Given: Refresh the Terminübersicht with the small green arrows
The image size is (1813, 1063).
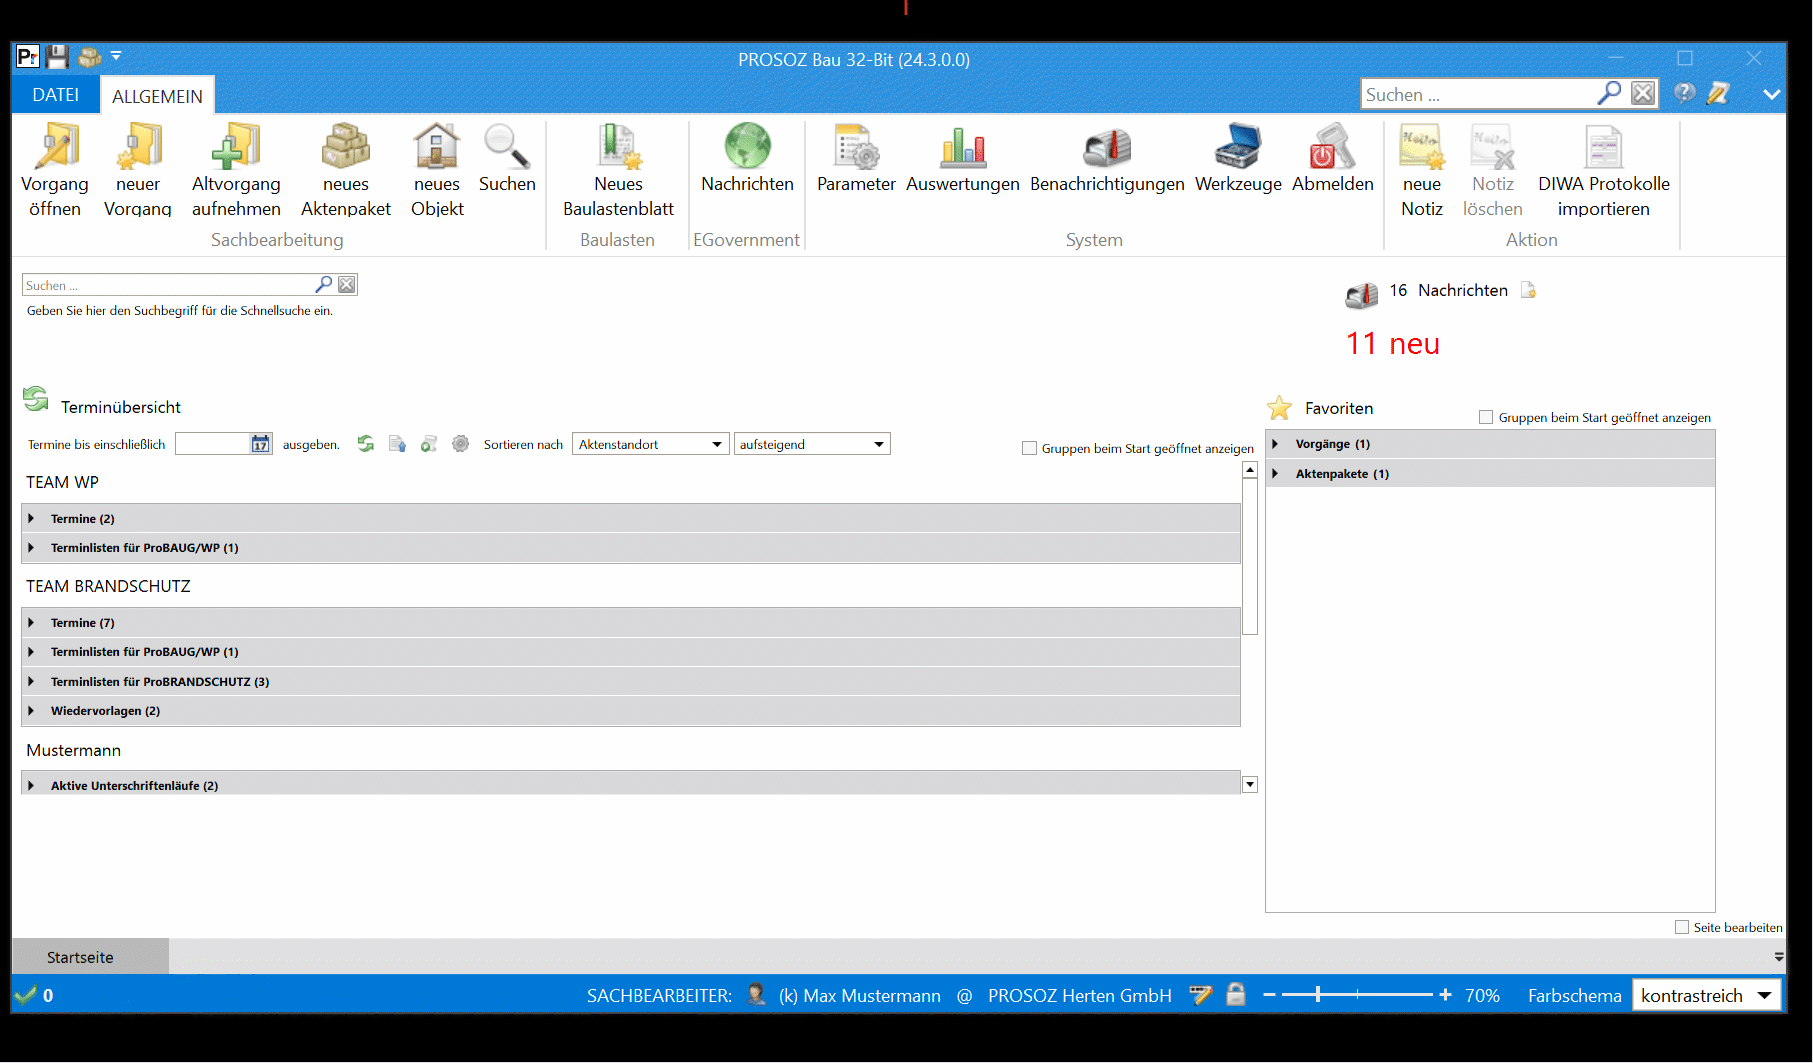Looking at the screenshot, I should coord(366,444).
